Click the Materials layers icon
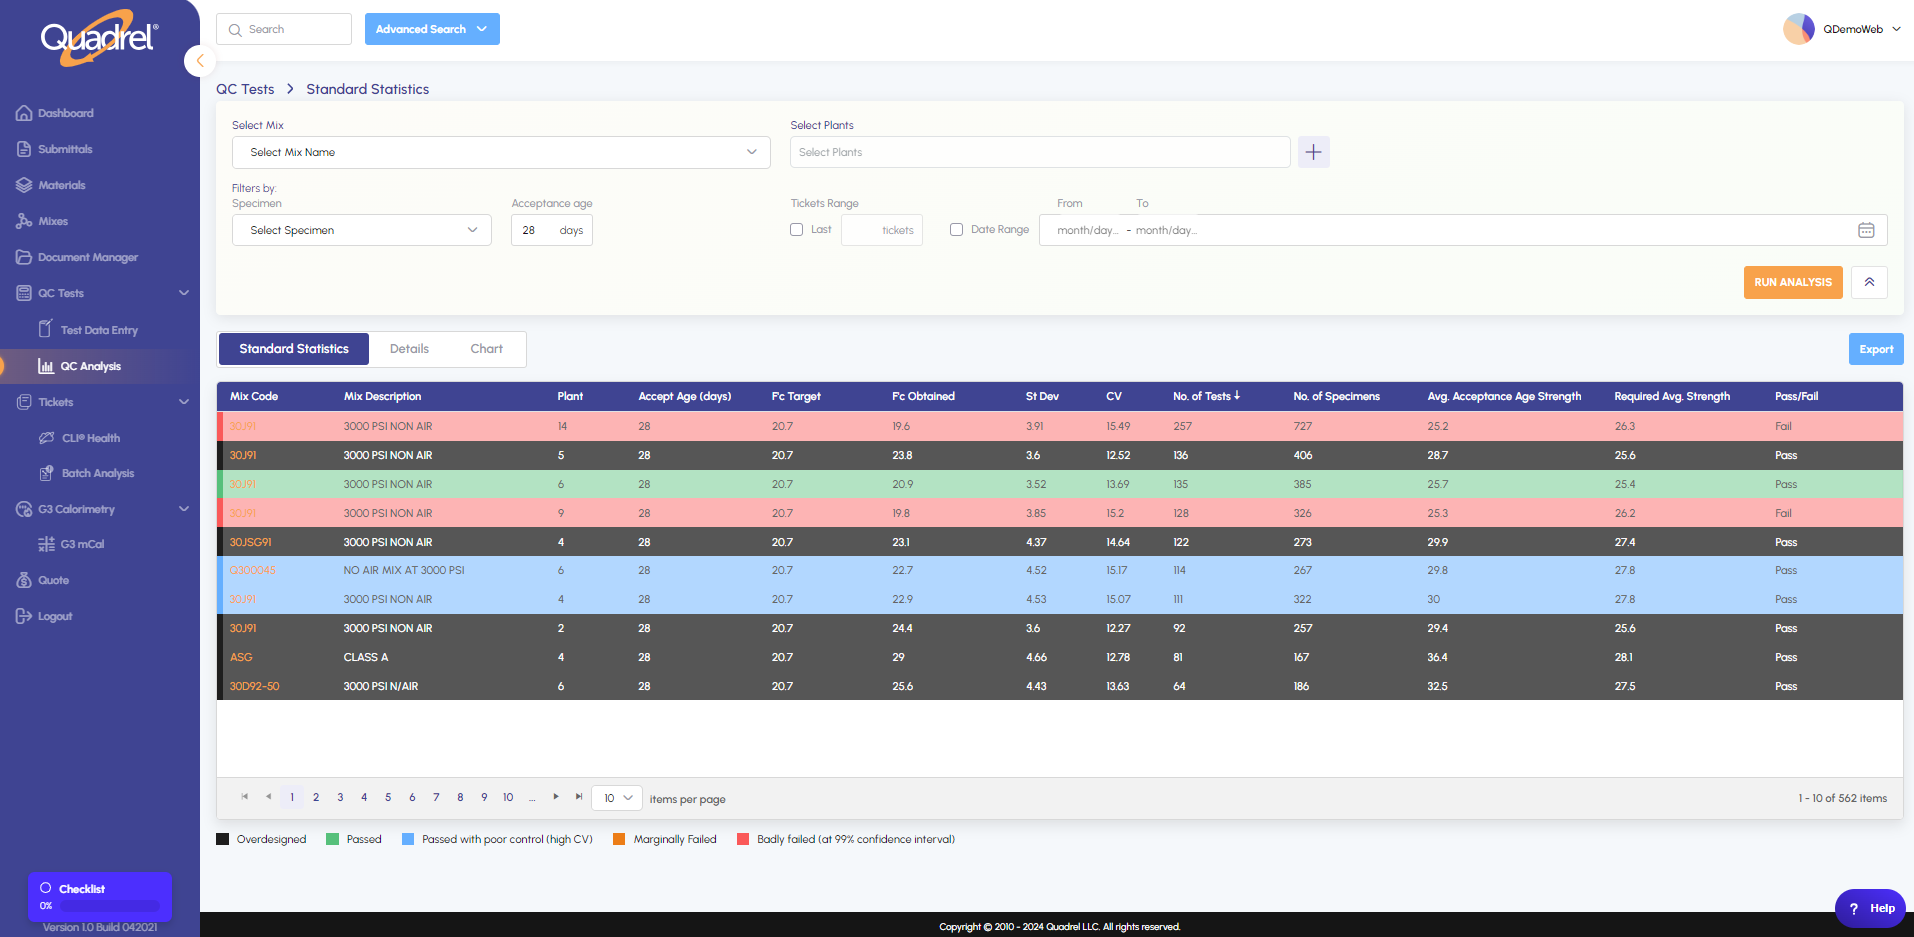Screen dimensions: 1914x937 [24, 185]
